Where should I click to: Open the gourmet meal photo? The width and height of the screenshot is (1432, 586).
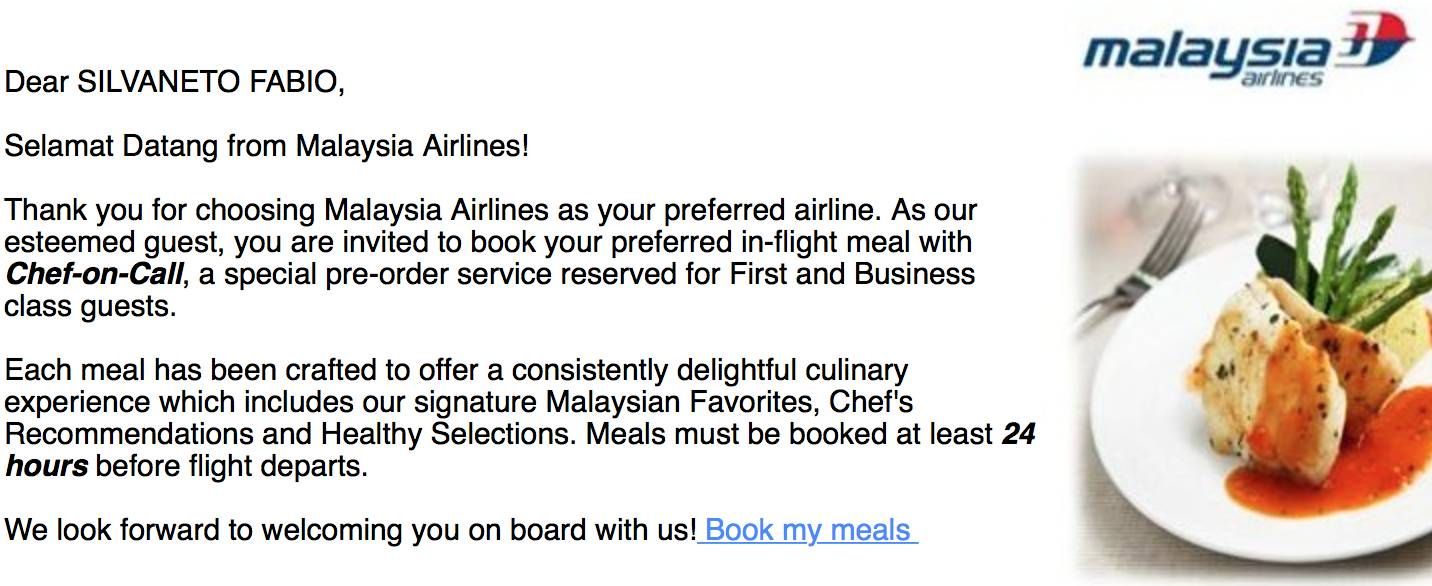point(1251,368)
